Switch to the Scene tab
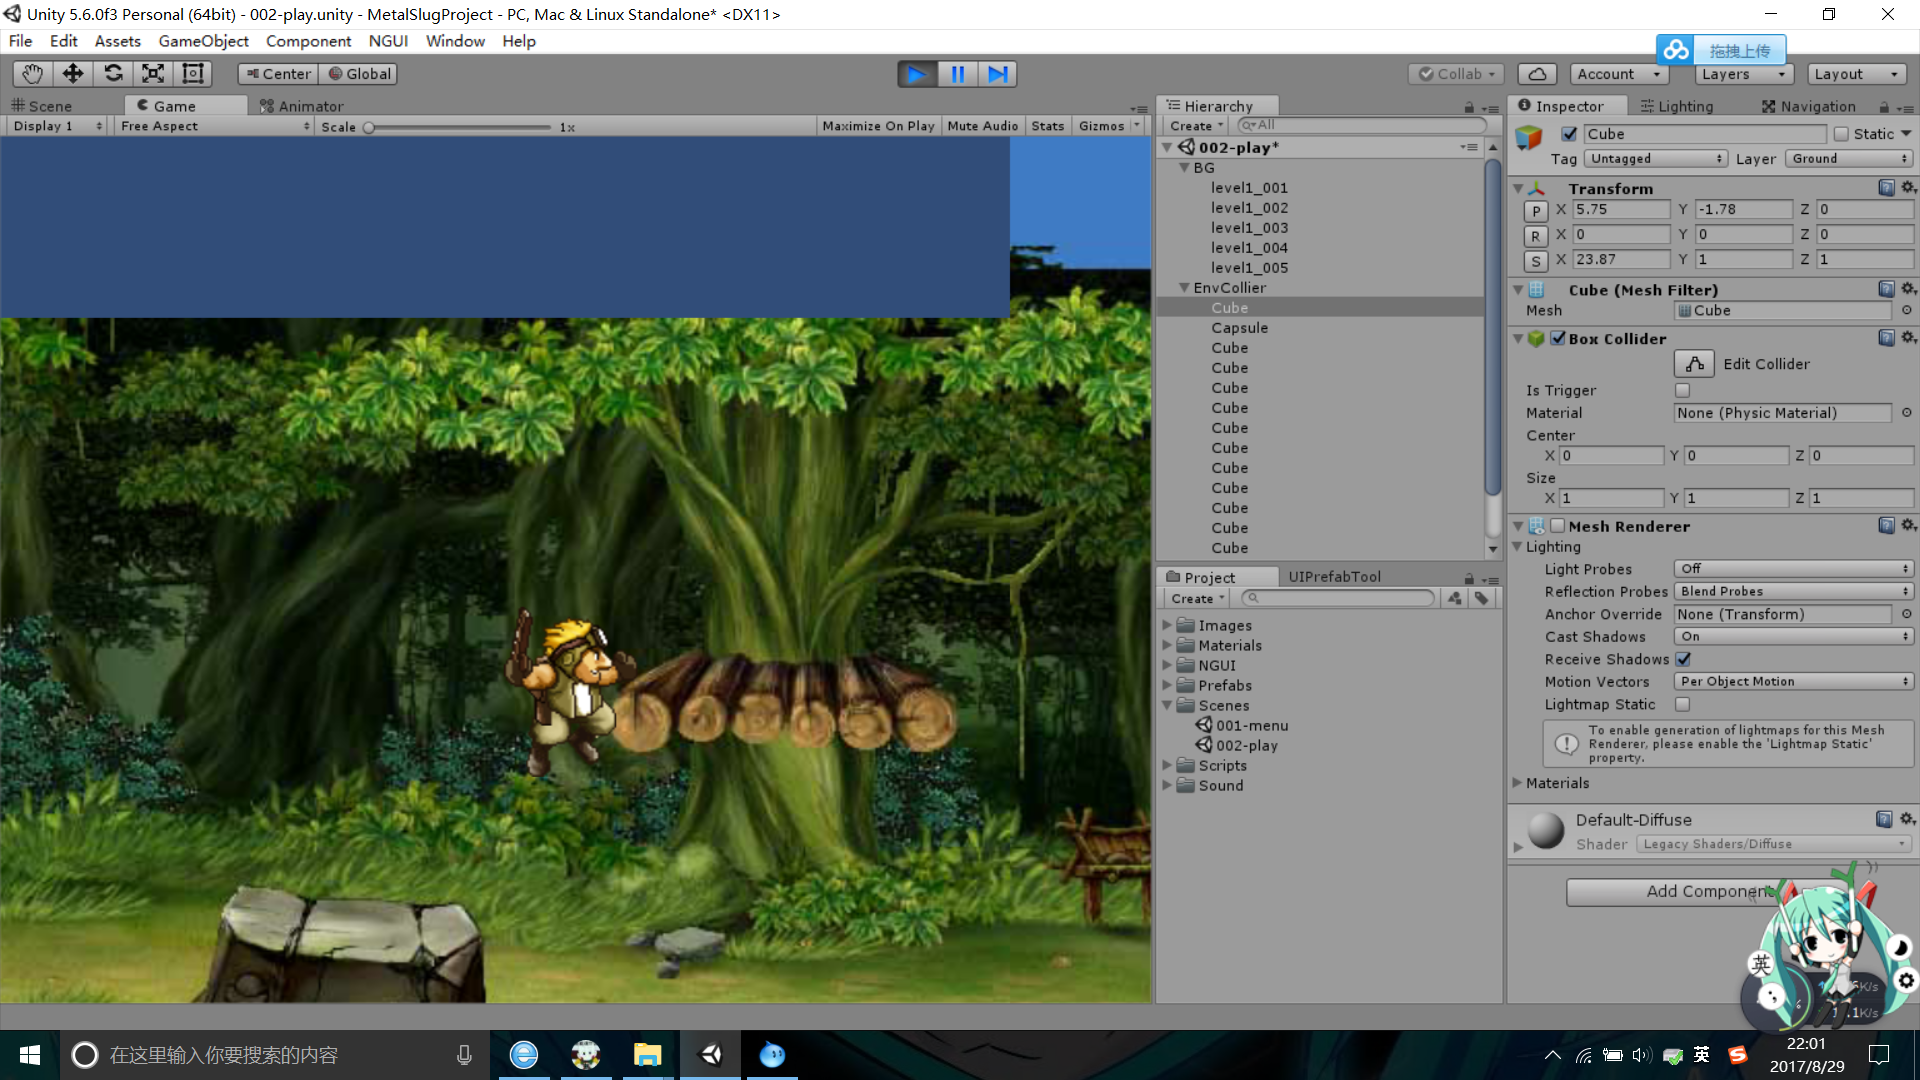Viewport: 1920px width, 1080px height. [x=42, y=106]
